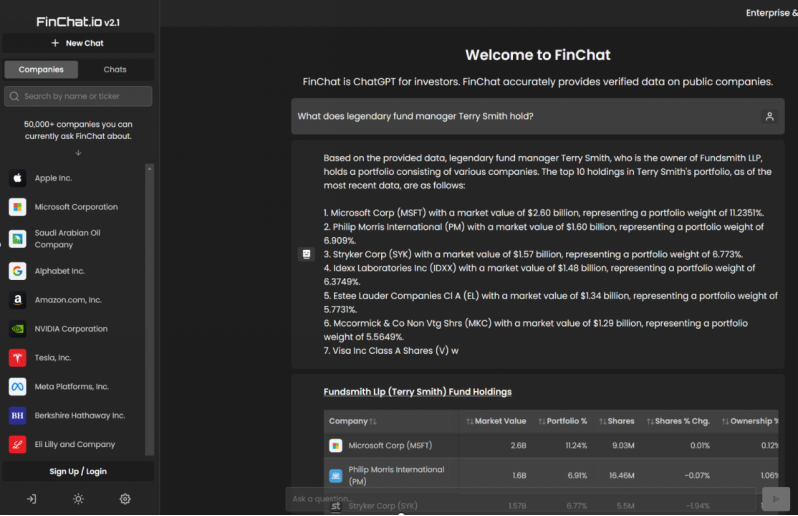Click the login arrow icon at sidebar bottom
798x516 pixels.
32,499
